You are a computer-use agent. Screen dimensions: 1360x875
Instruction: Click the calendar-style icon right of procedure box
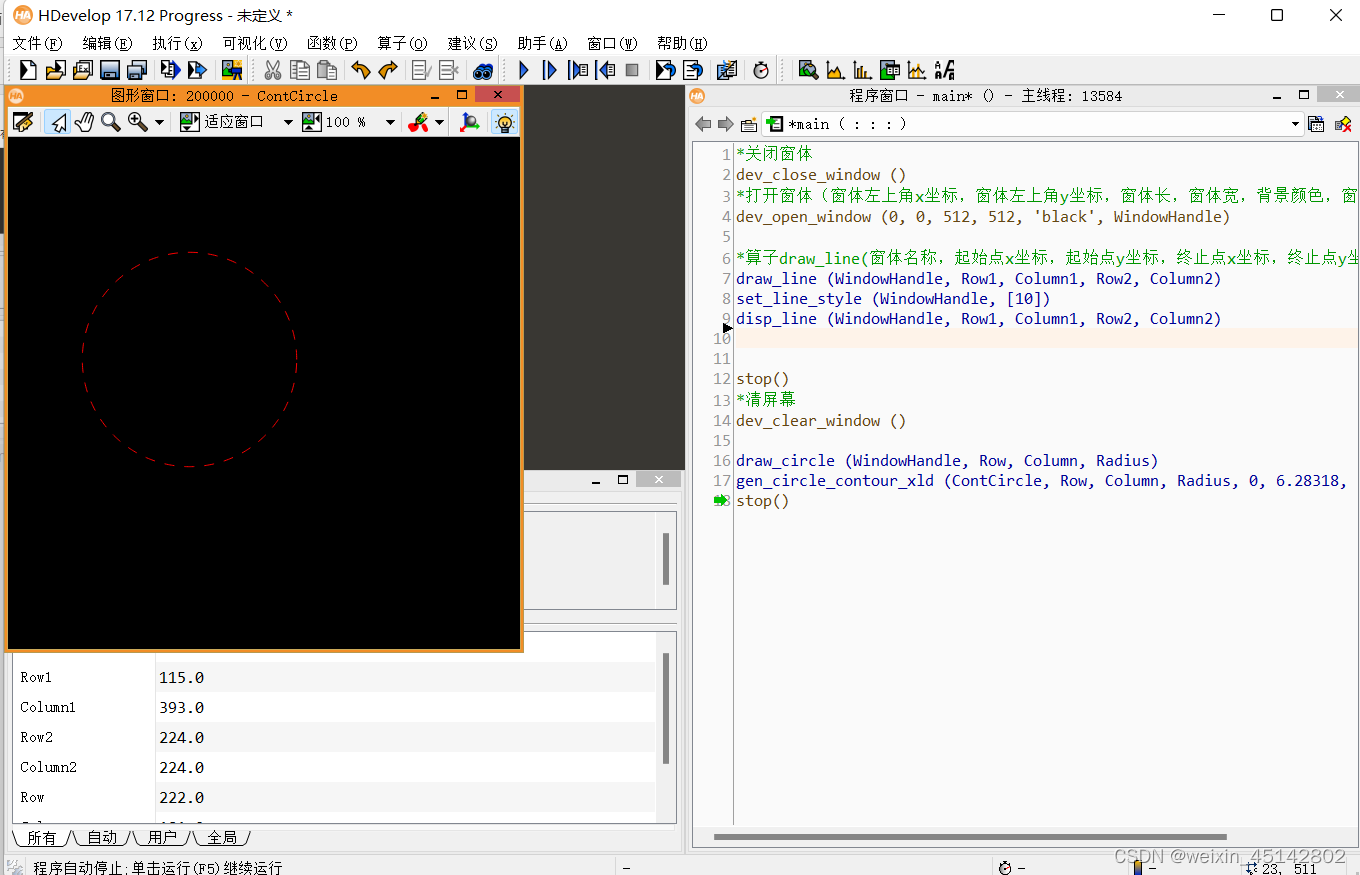point(1317,124)
